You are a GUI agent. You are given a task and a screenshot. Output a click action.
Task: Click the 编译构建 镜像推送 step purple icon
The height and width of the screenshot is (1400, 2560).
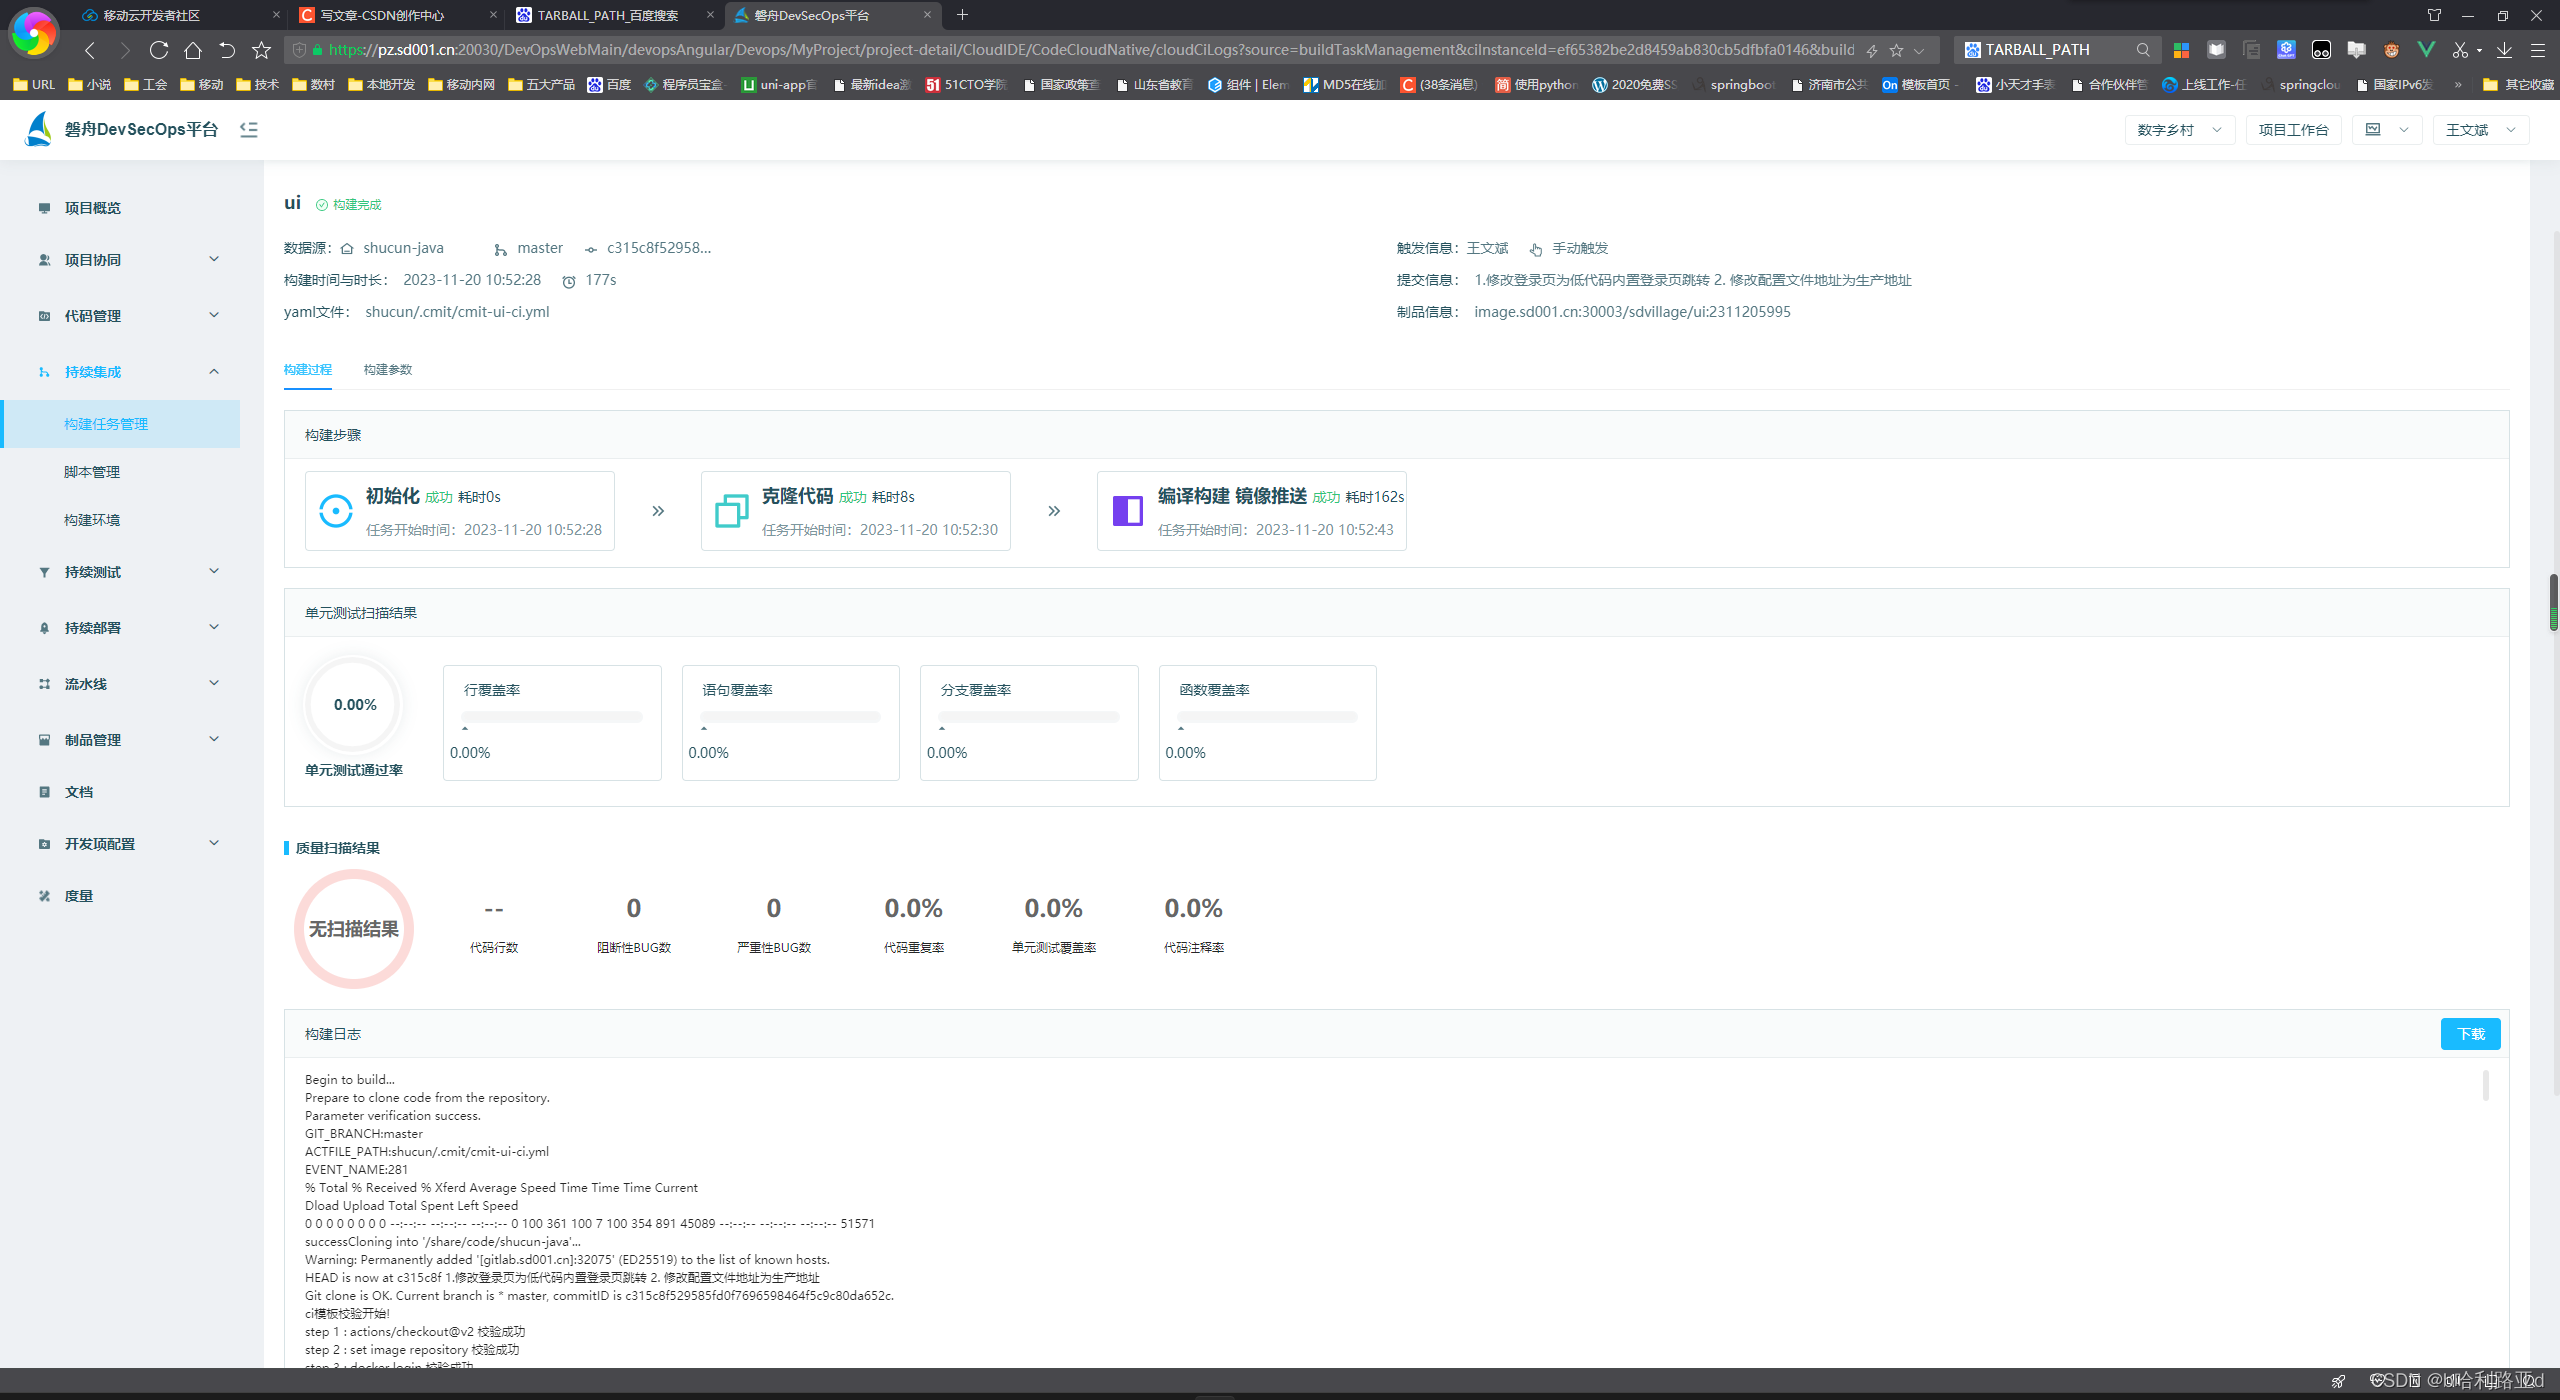pyautogui.click(x=1128, y=511)
